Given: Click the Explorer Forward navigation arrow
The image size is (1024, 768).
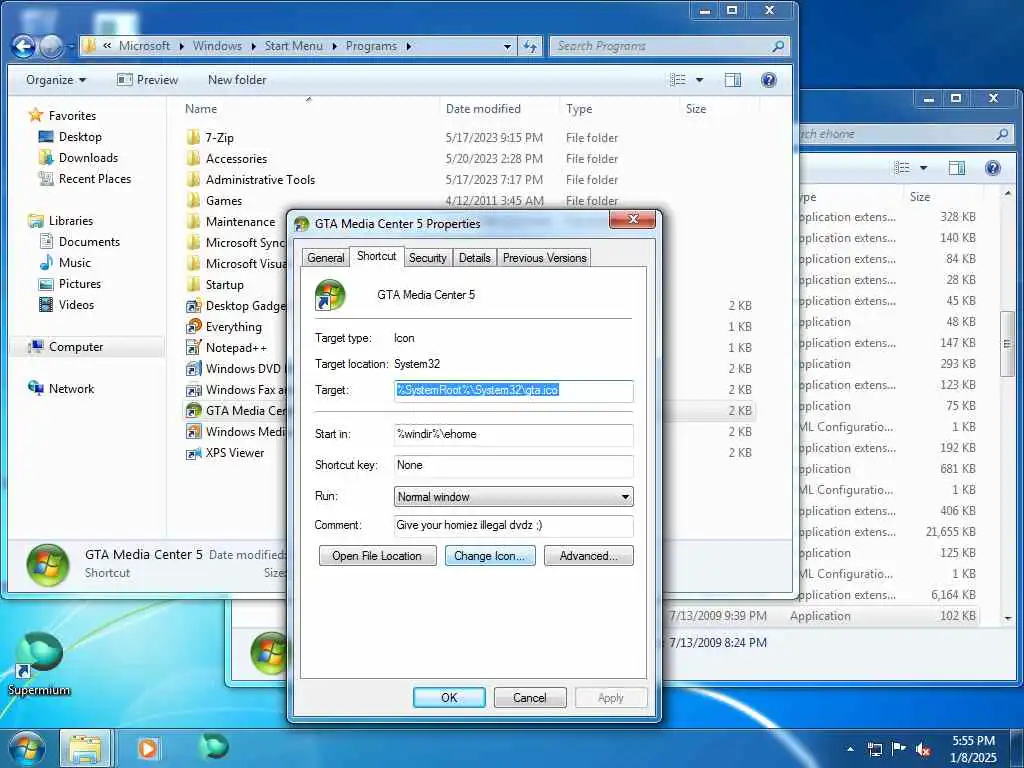Looking at the screenshot, I should pos(51,46).
